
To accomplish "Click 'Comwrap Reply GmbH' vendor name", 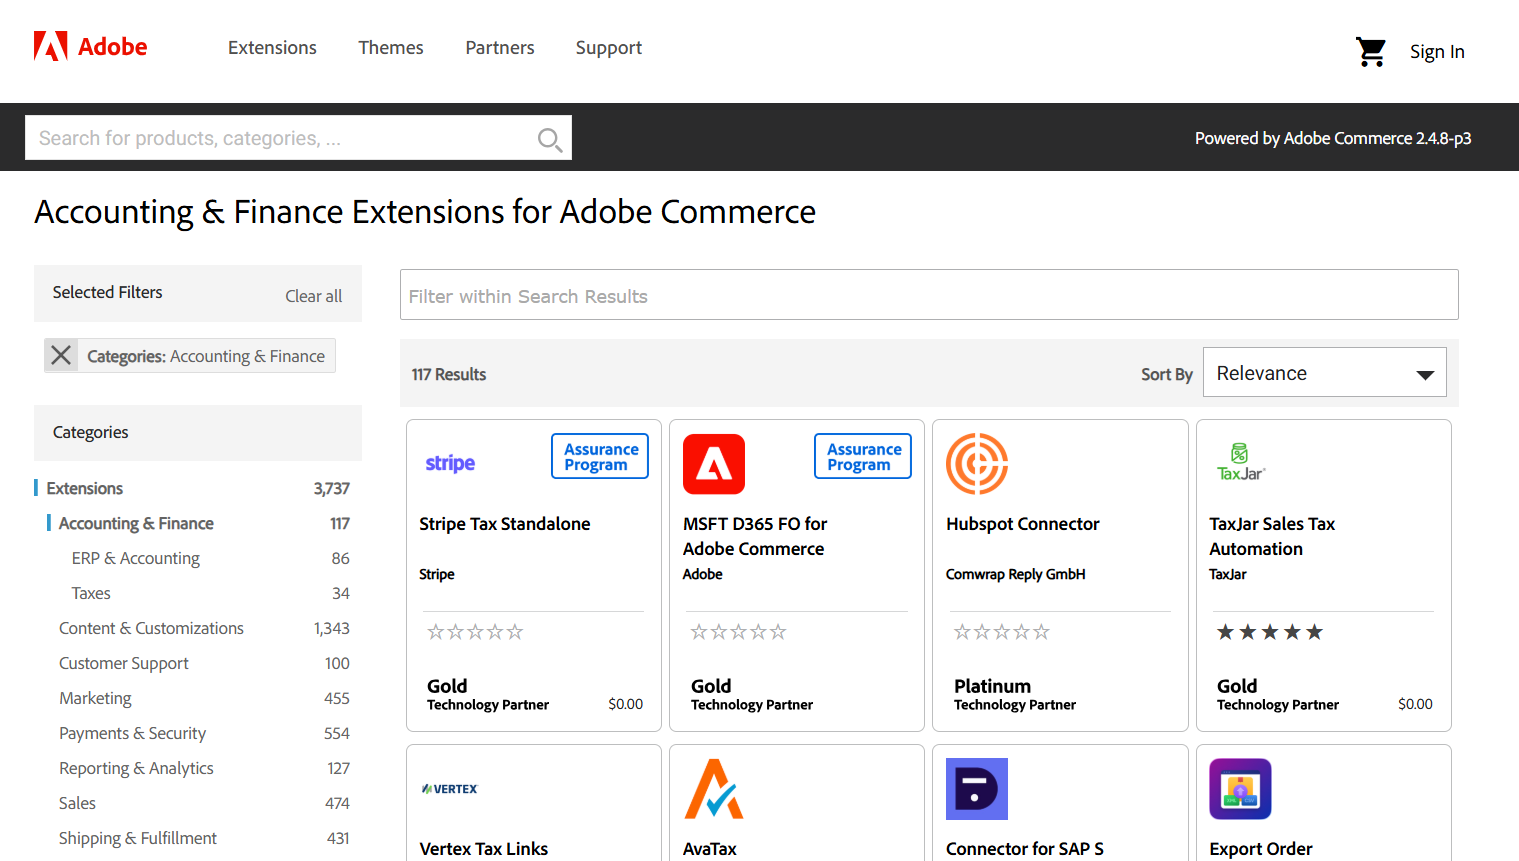I will click(1016, 574).
